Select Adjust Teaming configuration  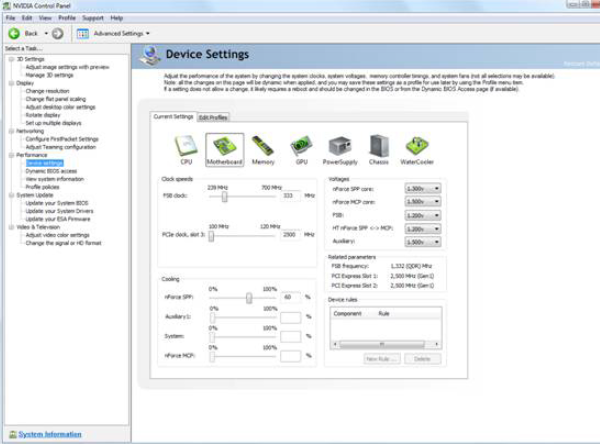coord(61,147)
